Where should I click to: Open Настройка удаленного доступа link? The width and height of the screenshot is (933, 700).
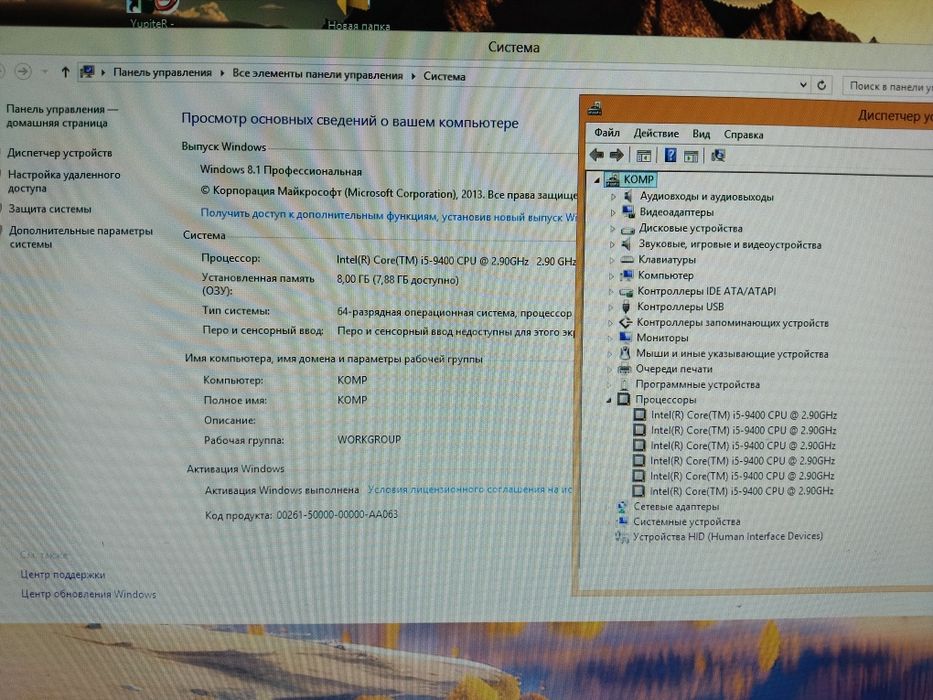pyautogui.click(x=64, y=181)
